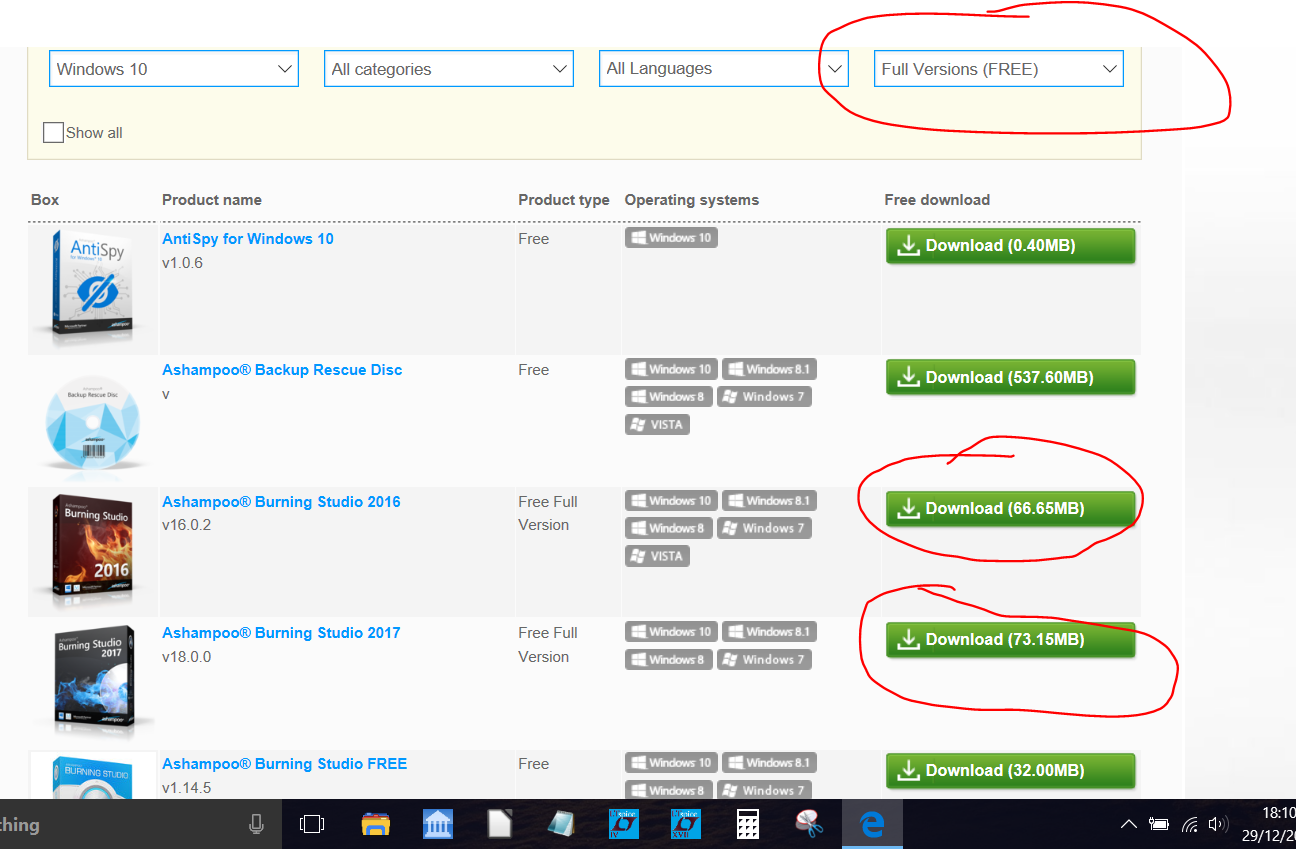The height and width of the screenshot is (849, 1296).
Task: Open the blank document taskbar icon
Action: pos(500,824)
